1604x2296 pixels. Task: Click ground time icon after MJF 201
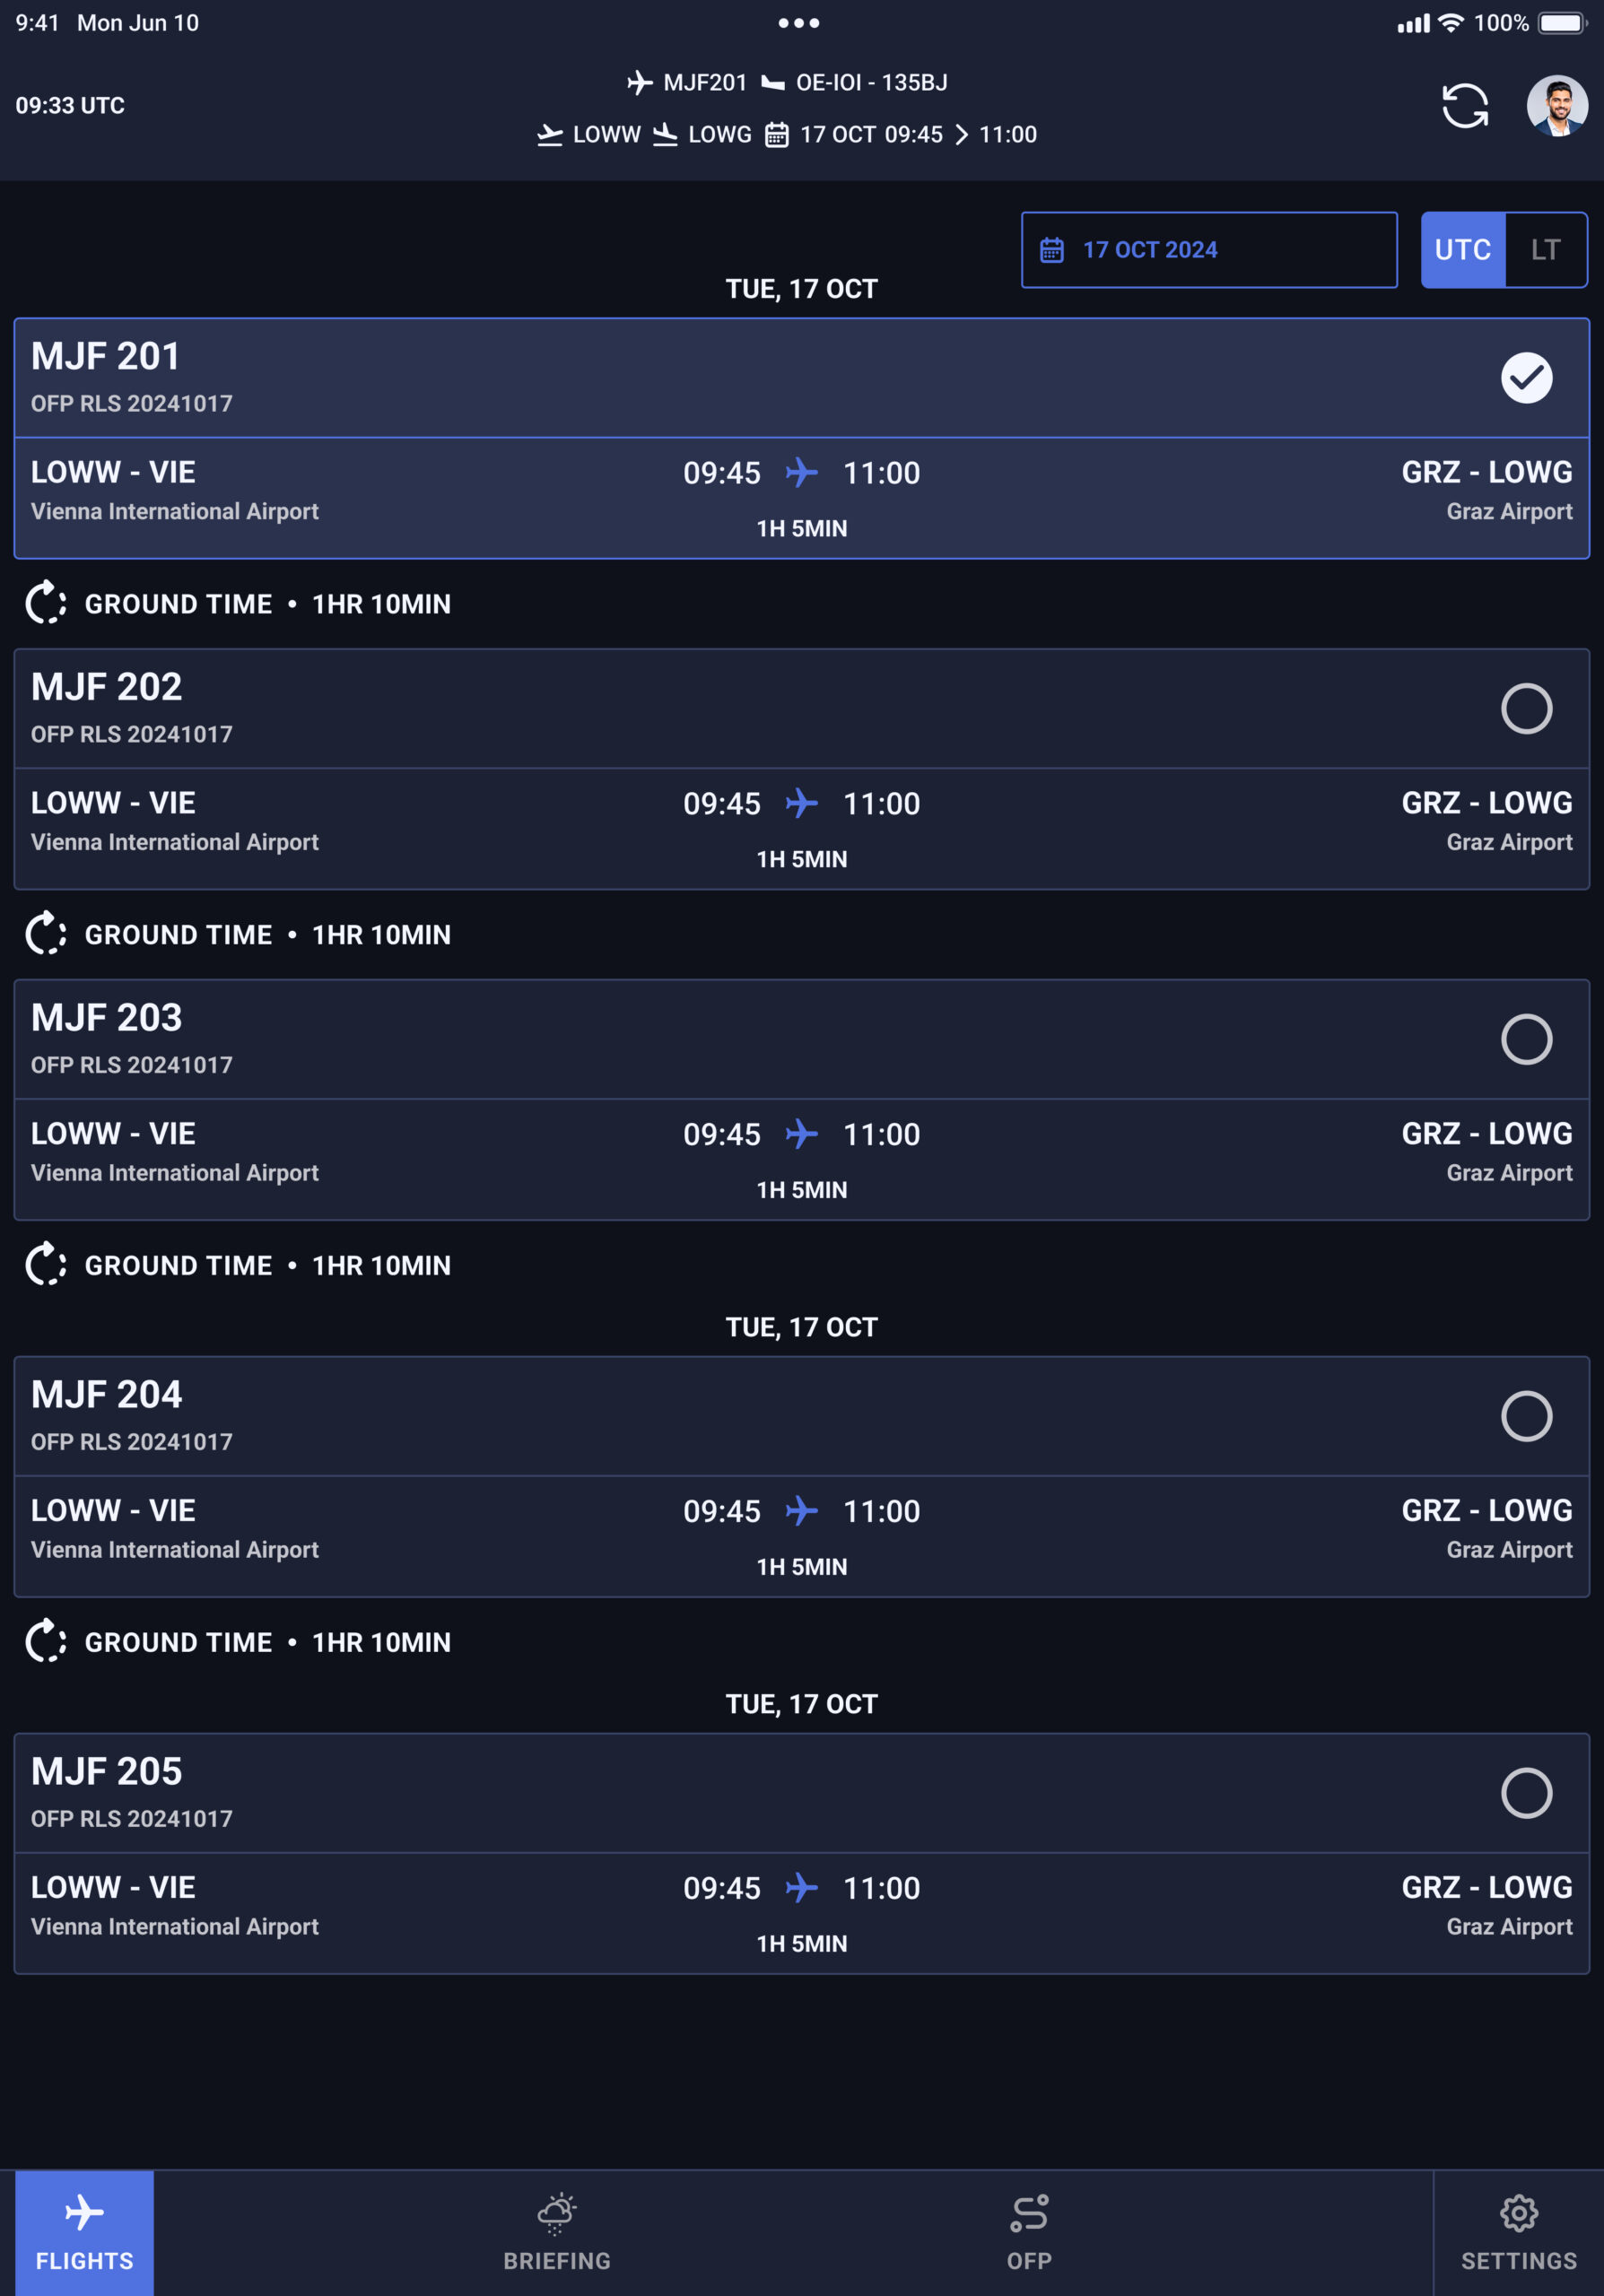click(x=46, y=603)
